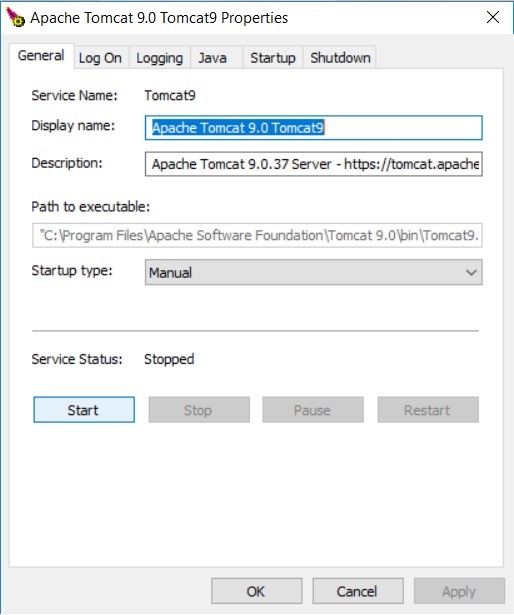Image resolution: width=514 pixels, height=615 pixels.
Task: Click into the Description text field
Action: tap(314, 164)
